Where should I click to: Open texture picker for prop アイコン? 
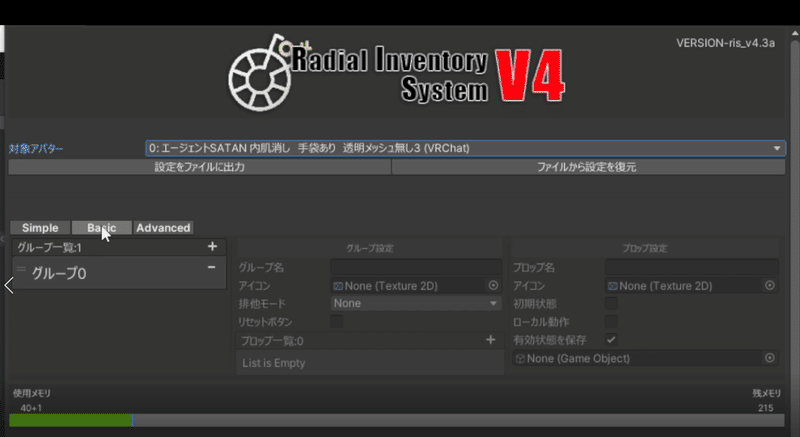pyautogui.click(x=769, y=286)
